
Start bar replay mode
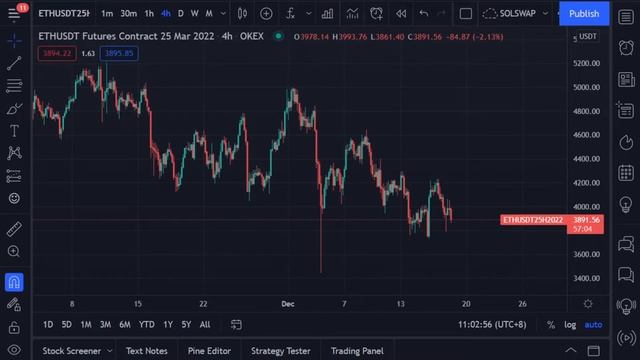(x=401, y=14)
